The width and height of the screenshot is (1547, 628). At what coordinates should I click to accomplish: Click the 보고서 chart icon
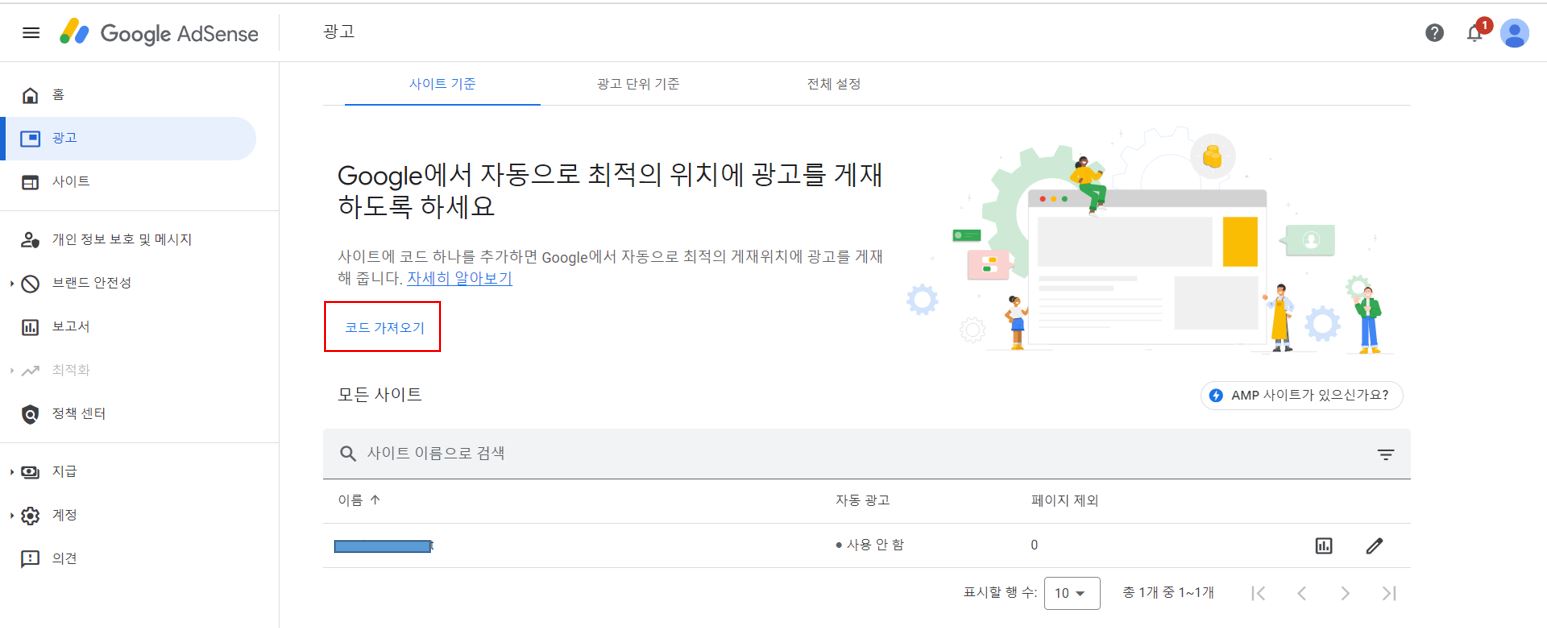[x=30, y=327]
